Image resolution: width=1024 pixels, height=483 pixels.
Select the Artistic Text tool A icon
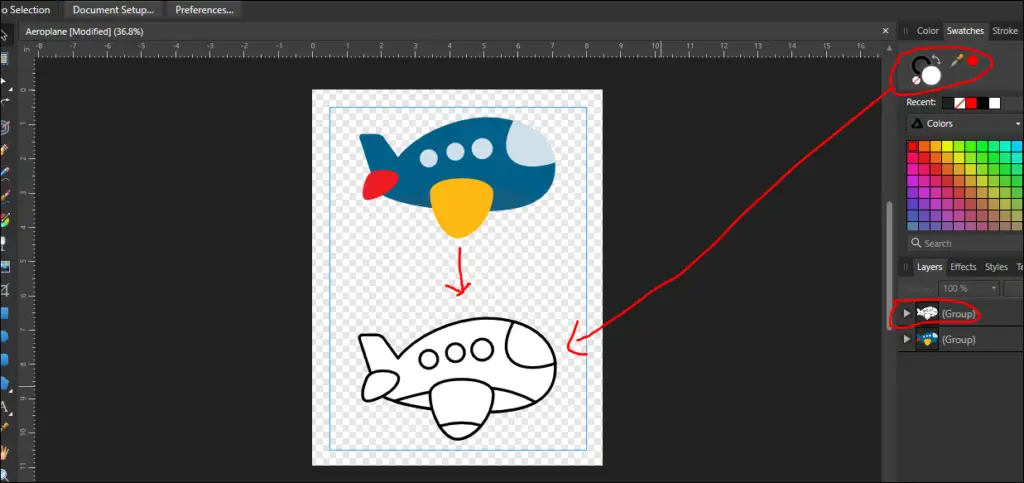pos(4,407)
